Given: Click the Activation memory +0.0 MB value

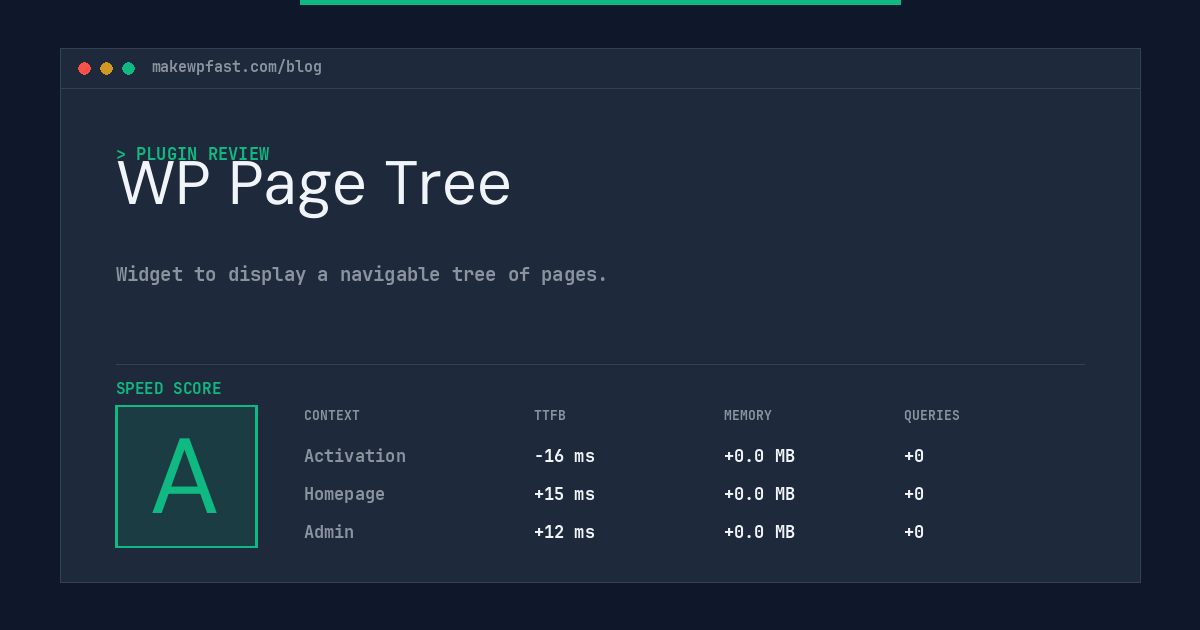Looking at the screenshot, I should click(x=759, y=456).
